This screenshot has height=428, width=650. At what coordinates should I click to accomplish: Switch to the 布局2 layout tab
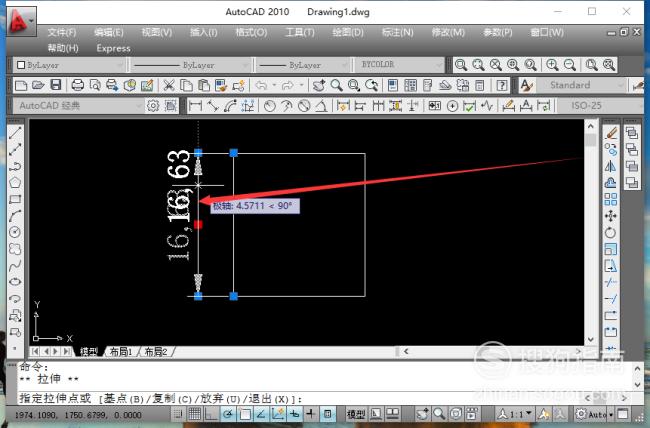pyautogui.click(x=156, y=352)
